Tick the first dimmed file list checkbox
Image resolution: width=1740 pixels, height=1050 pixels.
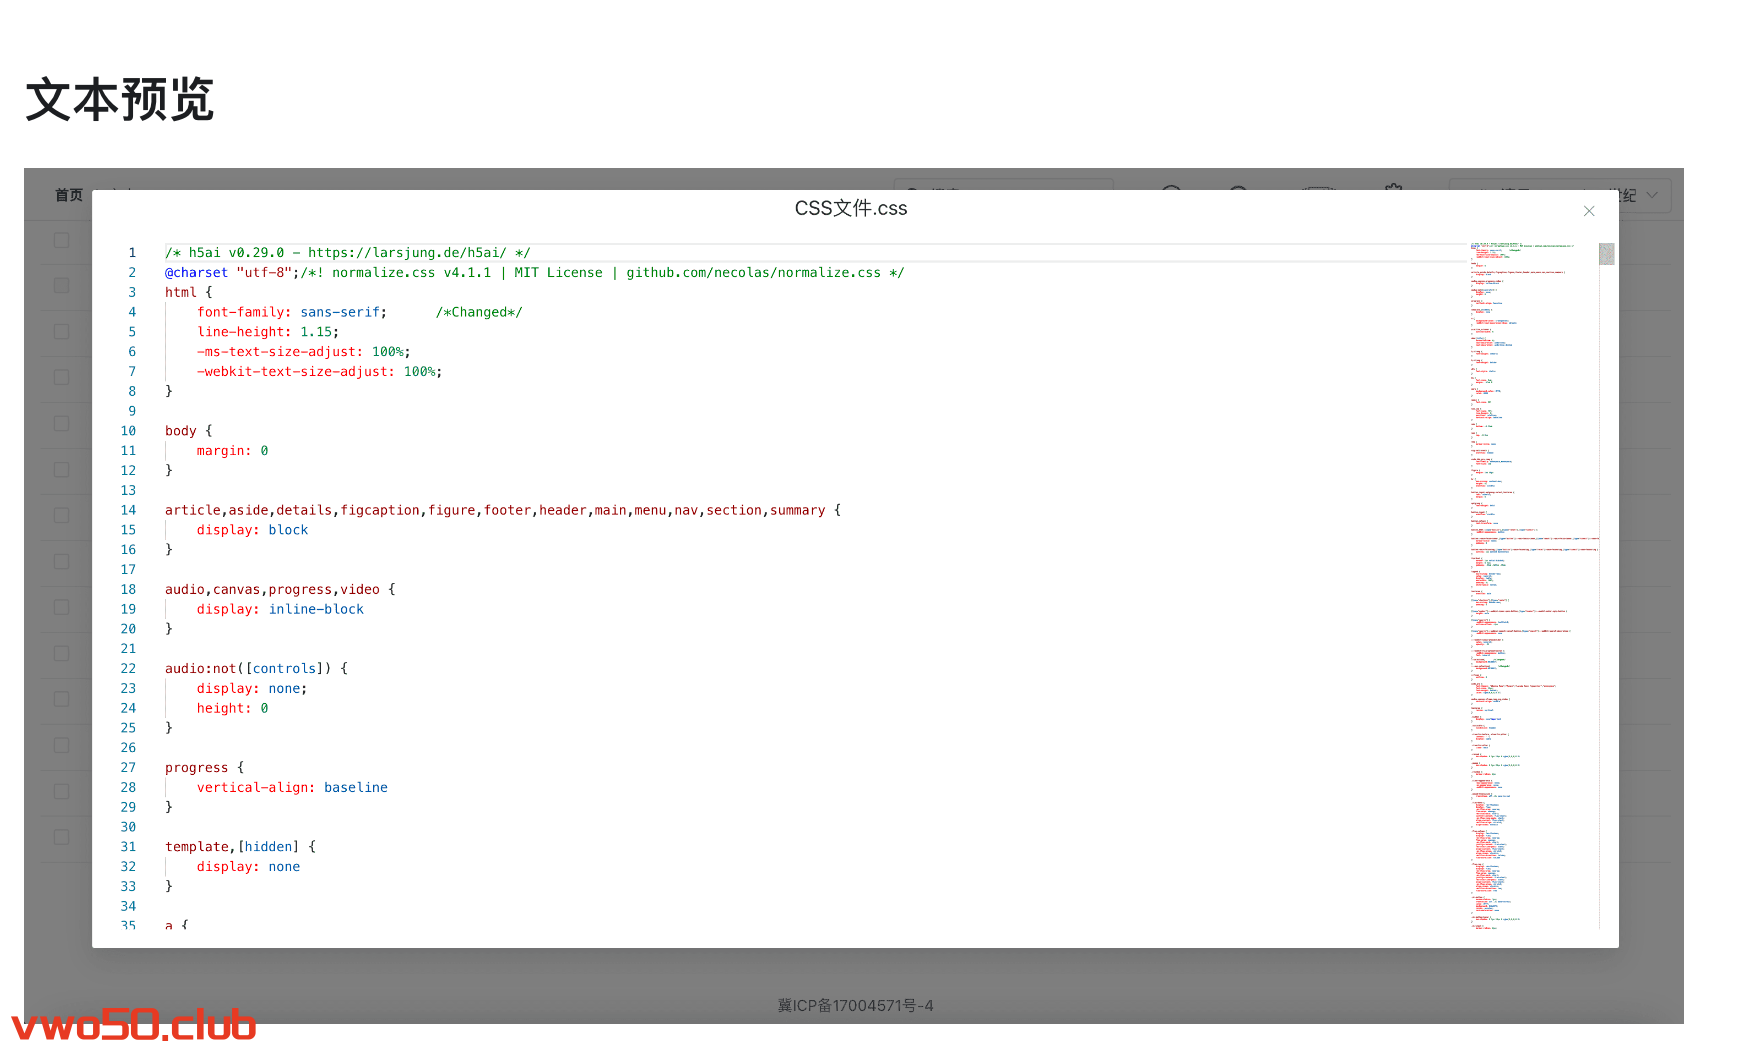(62, 240)
